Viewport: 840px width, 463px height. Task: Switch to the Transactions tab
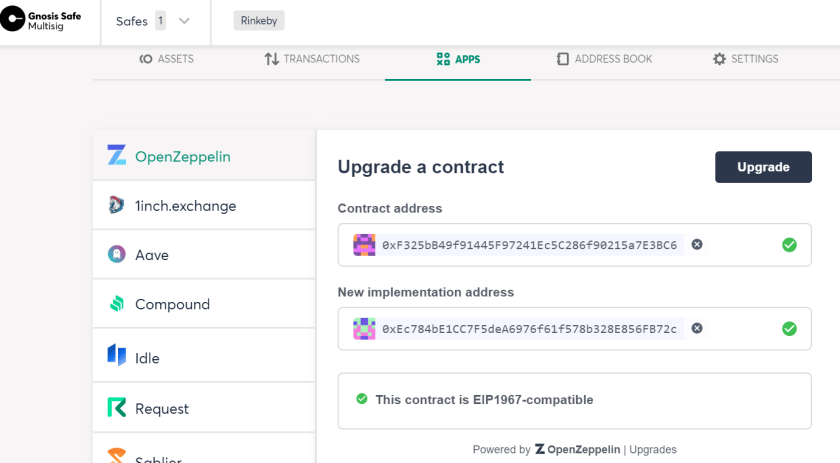coord(312,59)
